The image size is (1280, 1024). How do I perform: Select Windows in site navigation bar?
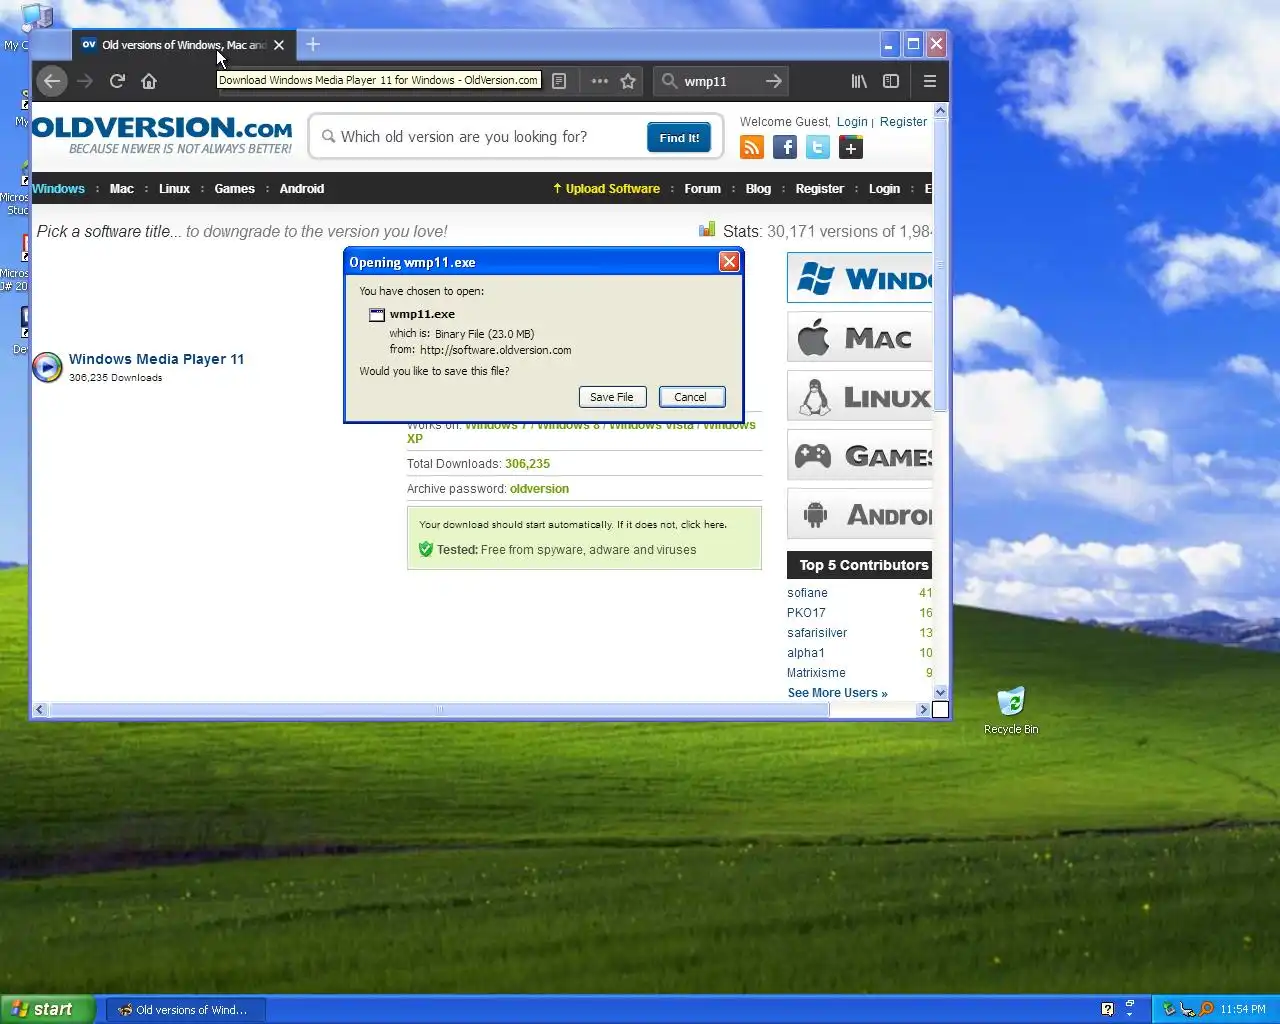coord(59,188)
